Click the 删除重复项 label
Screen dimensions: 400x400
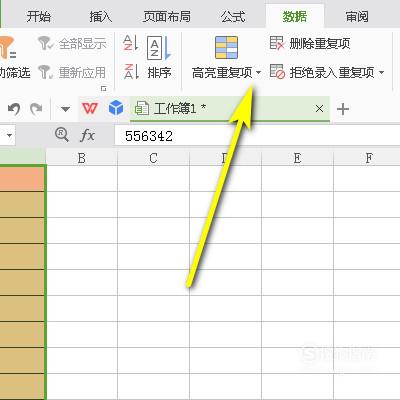click(320, 43)
